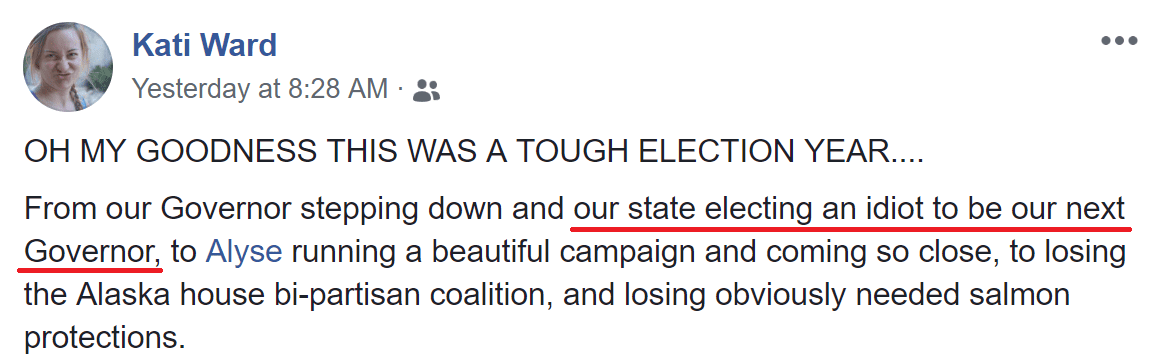
Task: Click the friends audience privacy icon
Action: point(426,91)
